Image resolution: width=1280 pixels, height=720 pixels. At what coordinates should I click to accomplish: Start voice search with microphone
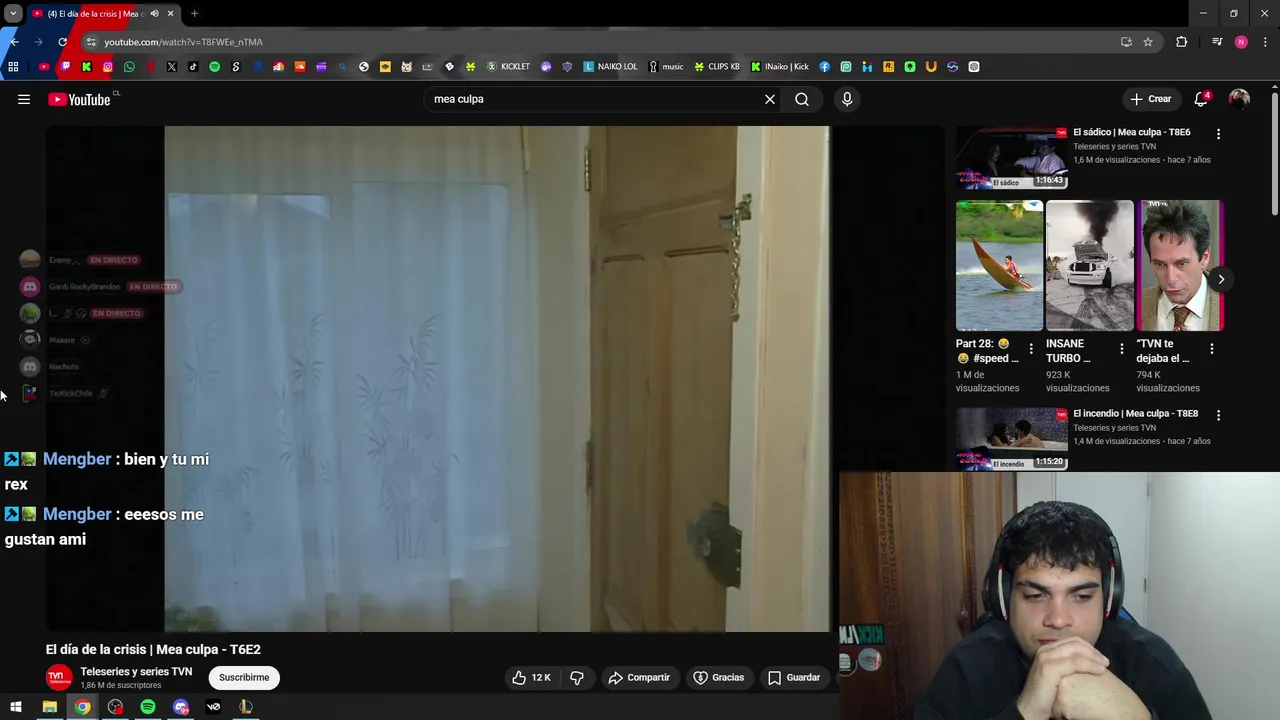847,99
